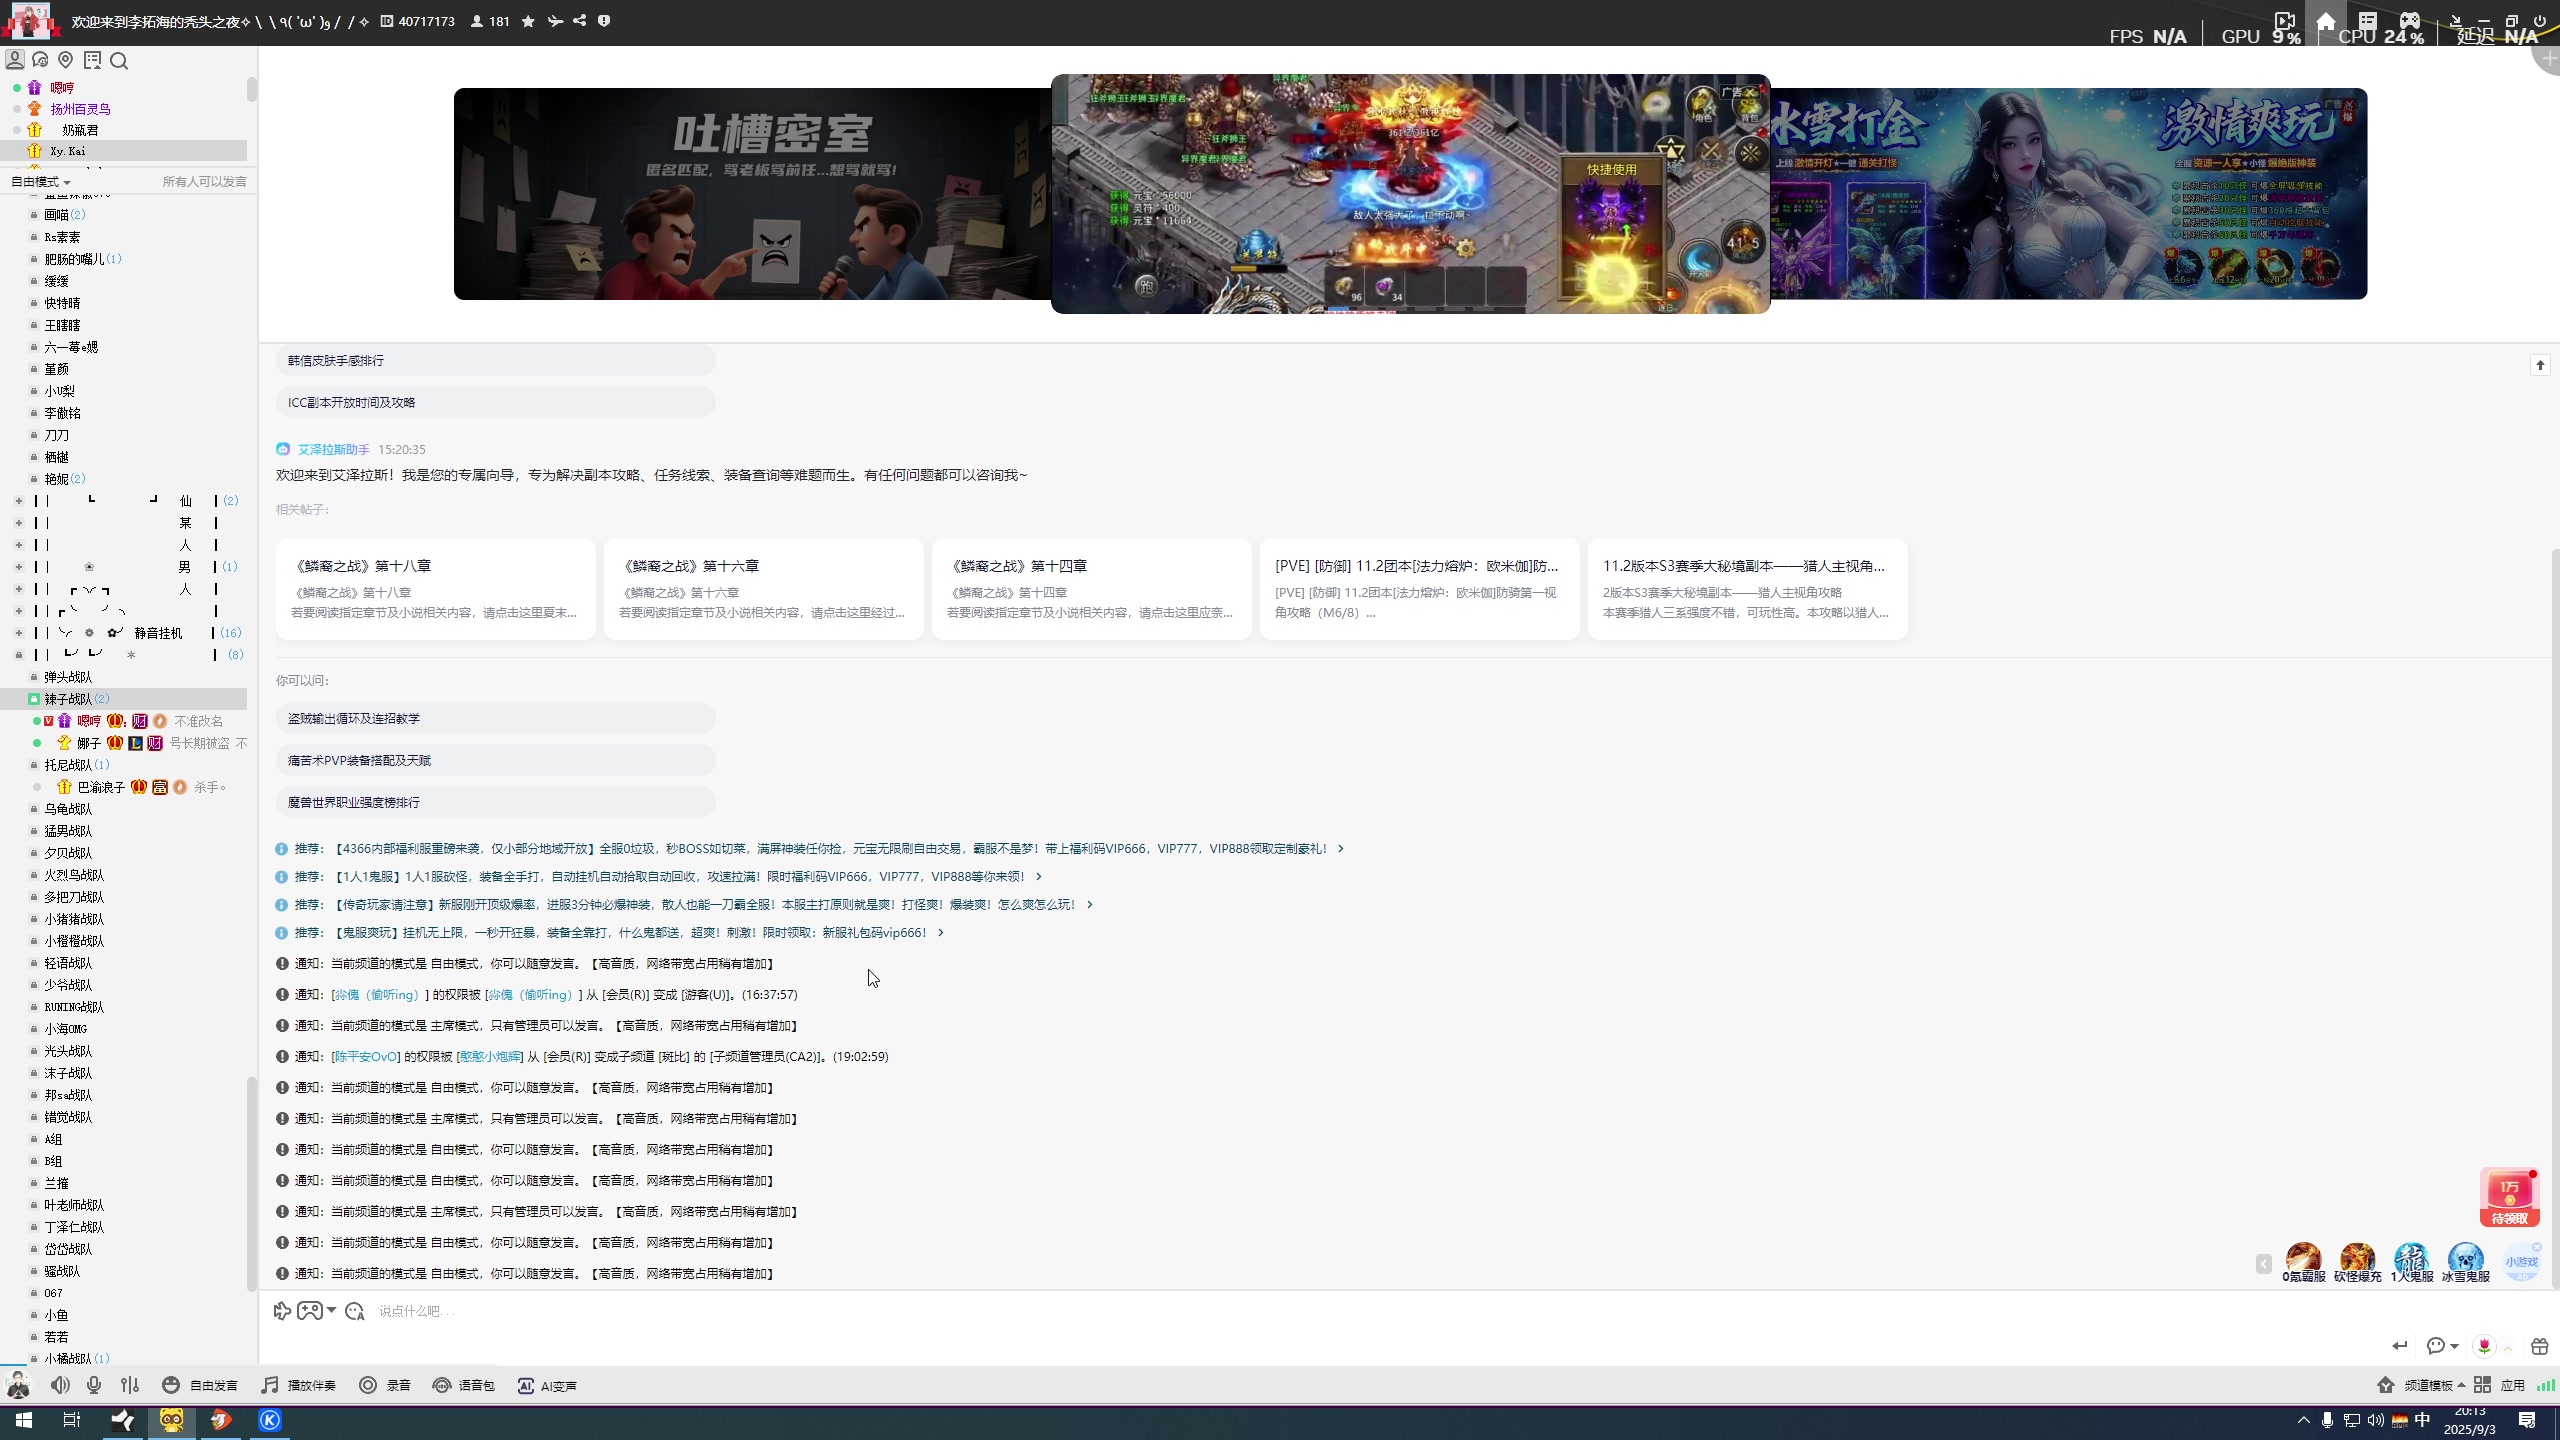Select the 火烈鸟战队 channel

tap(74, 875)
